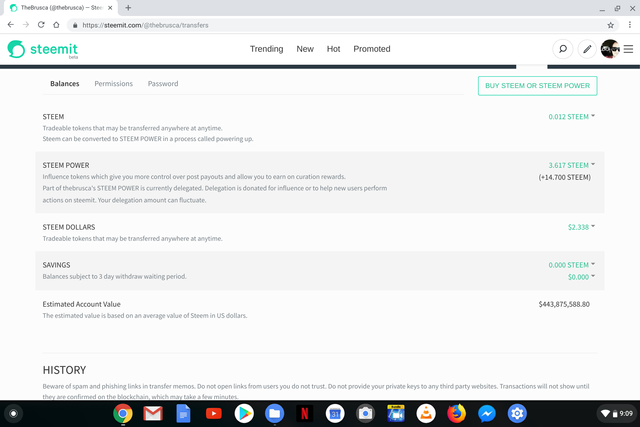Click the browser back arrow
Screen dimensions: 640x427
[x=11, y=25]
